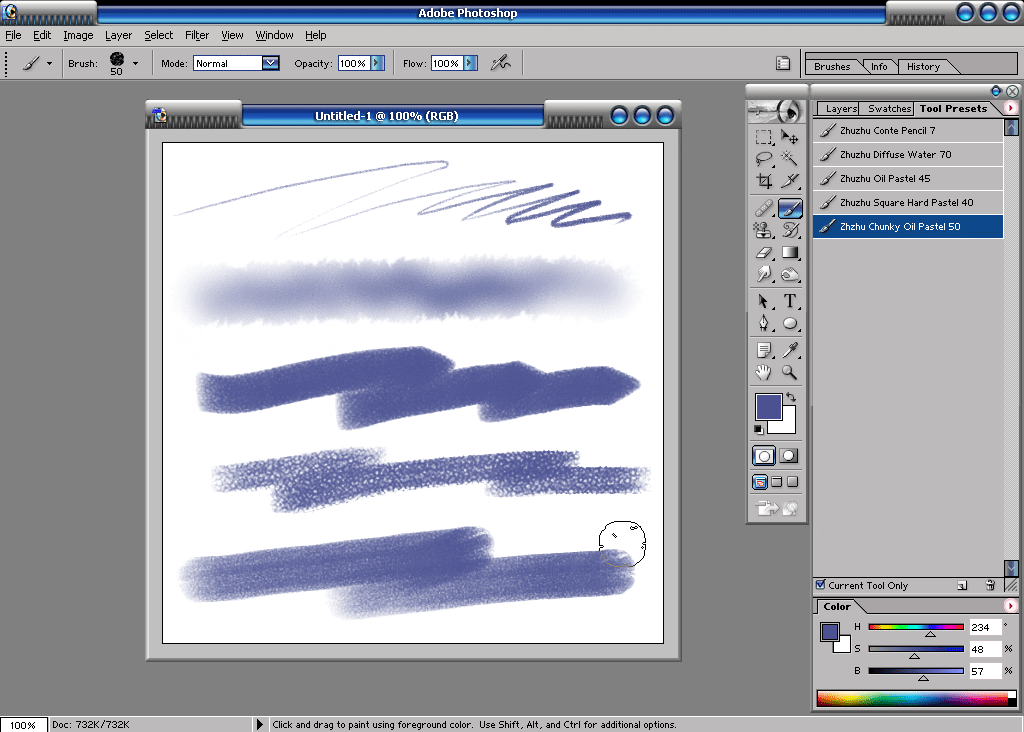The height and width of the screenshot is (732, 1024).
Task: Select the Eyedropper tool
Action: 790,351
